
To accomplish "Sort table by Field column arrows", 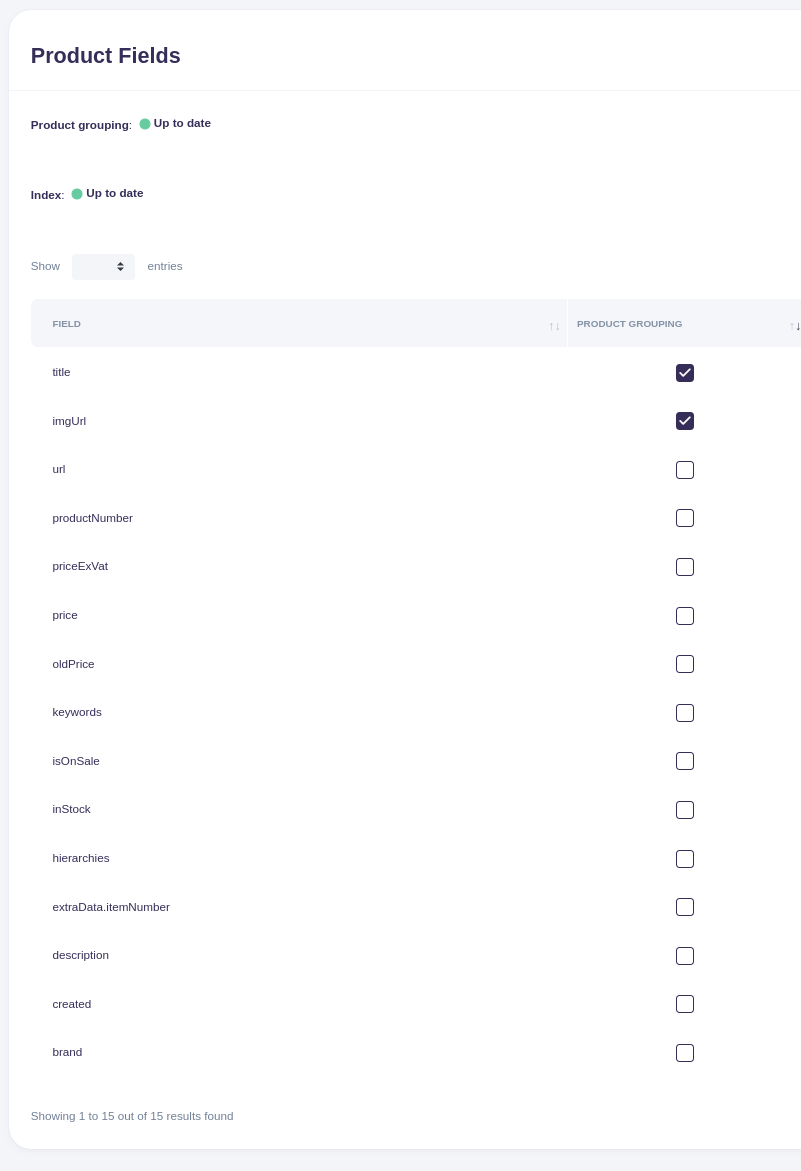I will point(554,325).
